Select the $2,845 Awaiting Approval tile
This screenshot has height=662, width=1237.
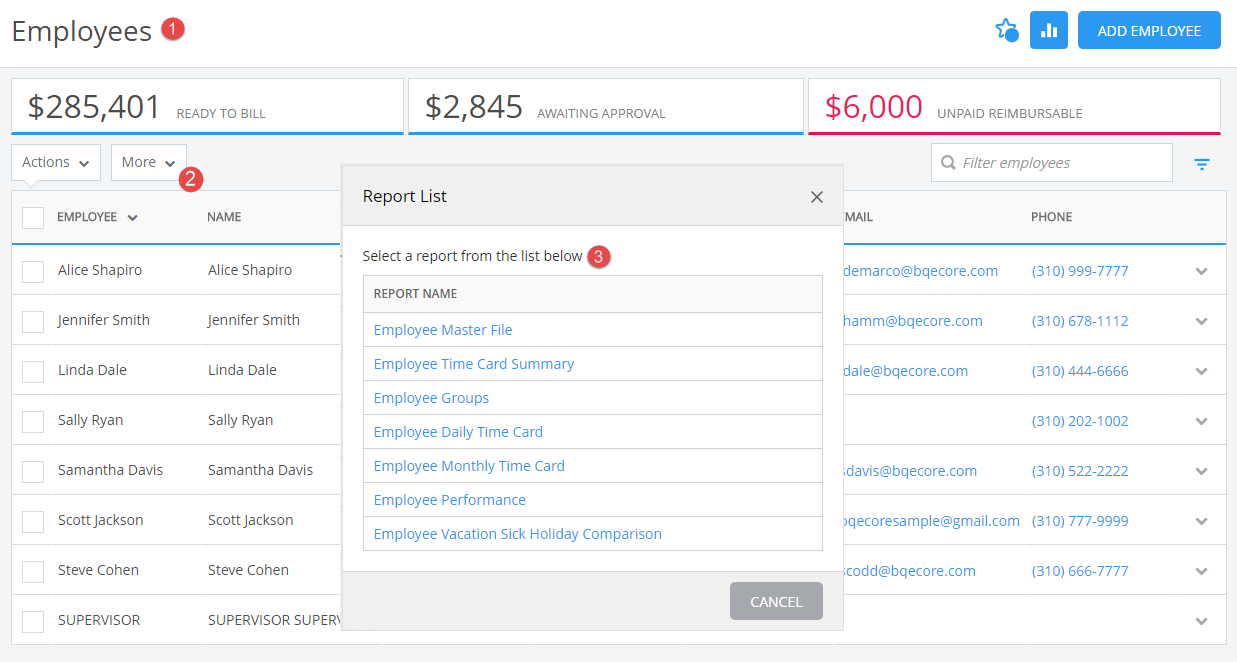point(606,106)
